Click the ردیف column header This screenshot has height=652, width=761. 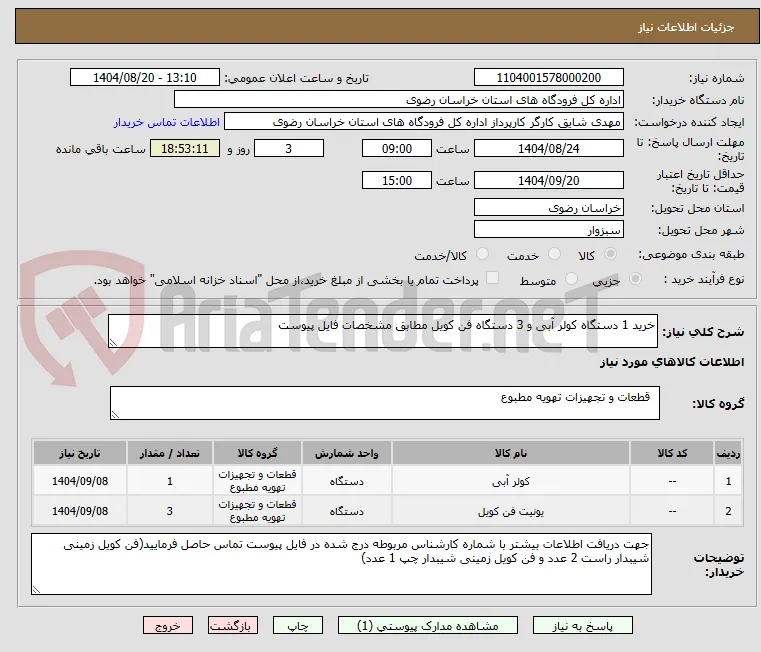coord(728,453)
